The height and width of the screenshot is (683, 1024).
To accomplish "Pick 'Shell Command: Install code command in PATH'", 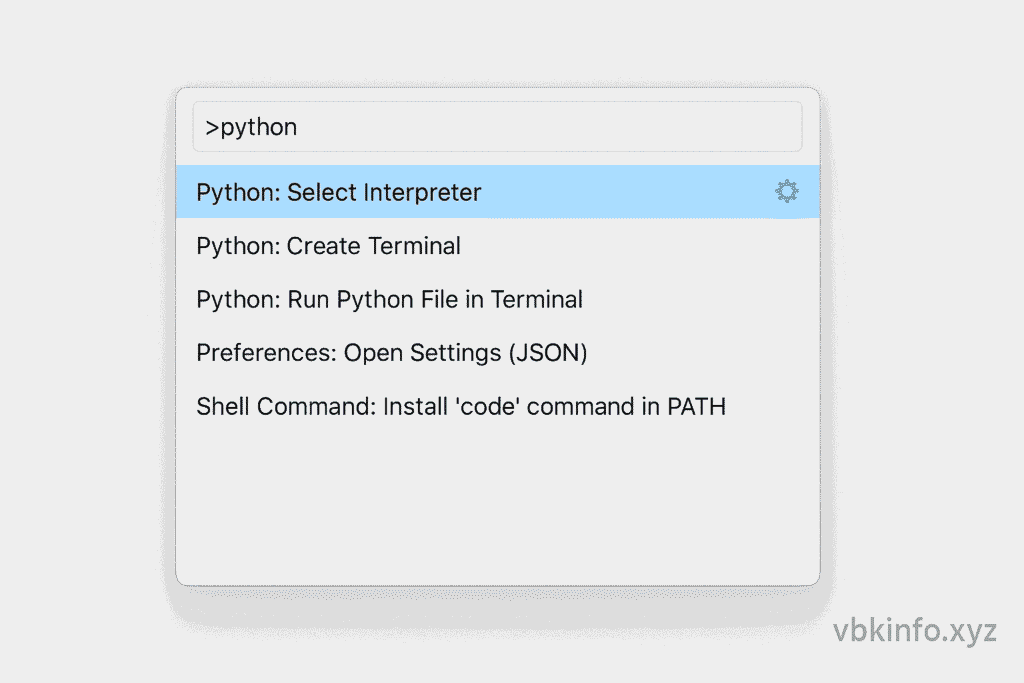I will [x=460, y=407].
